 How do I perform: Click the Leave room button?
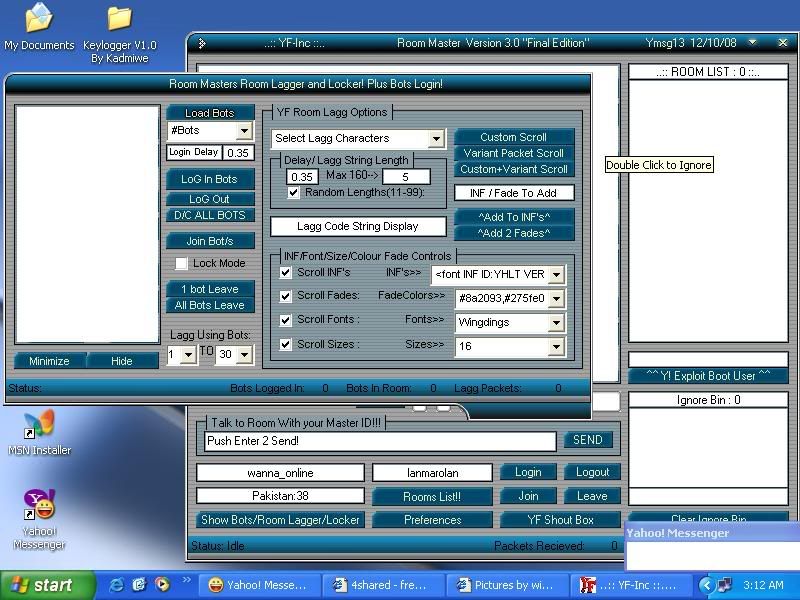592,496
